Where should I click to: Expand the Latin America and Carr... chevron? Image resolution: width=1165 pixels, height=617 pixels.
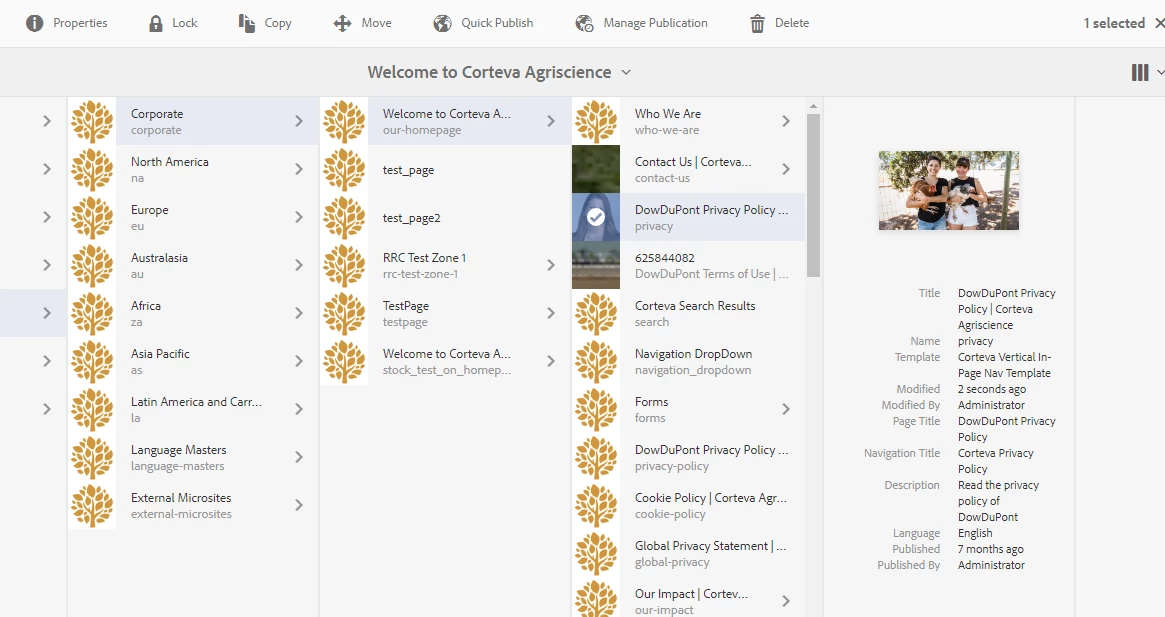(299, 409)
